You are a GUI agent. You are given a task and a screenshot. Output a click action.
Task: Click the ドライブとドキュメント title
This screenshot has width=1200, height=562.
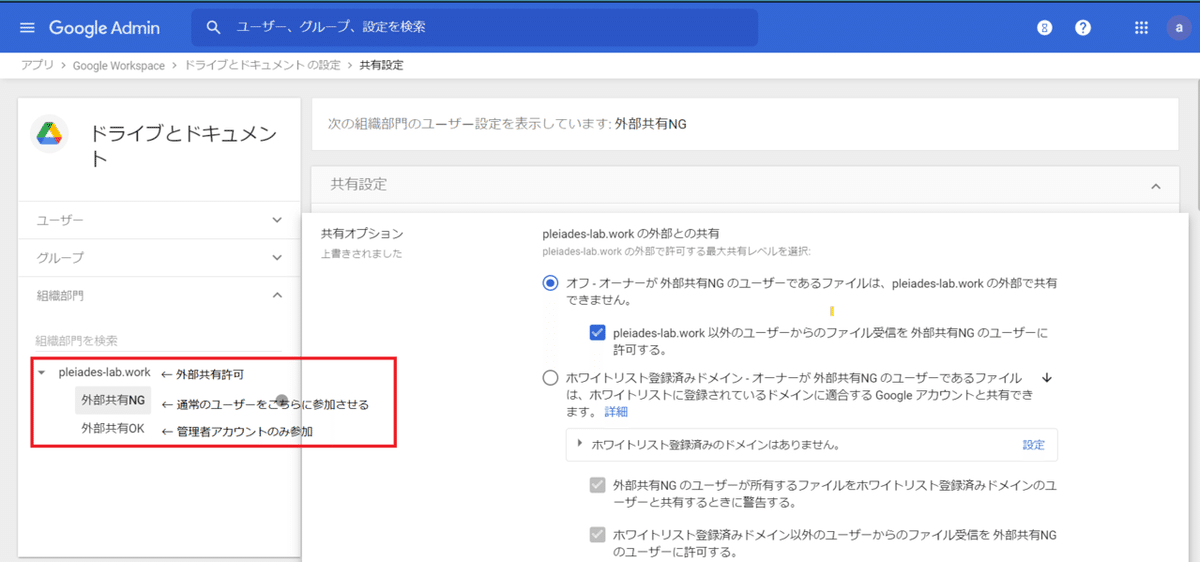[x=183, y=146]
